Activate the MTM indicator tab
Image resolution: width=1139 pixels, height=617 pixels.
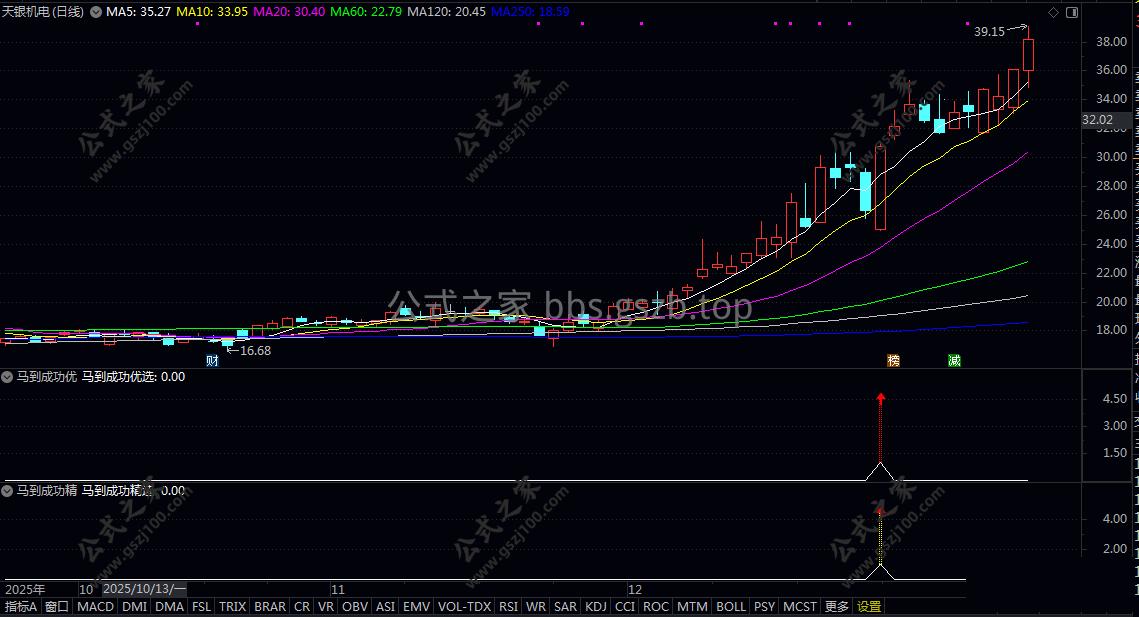[x=692, y=607]
